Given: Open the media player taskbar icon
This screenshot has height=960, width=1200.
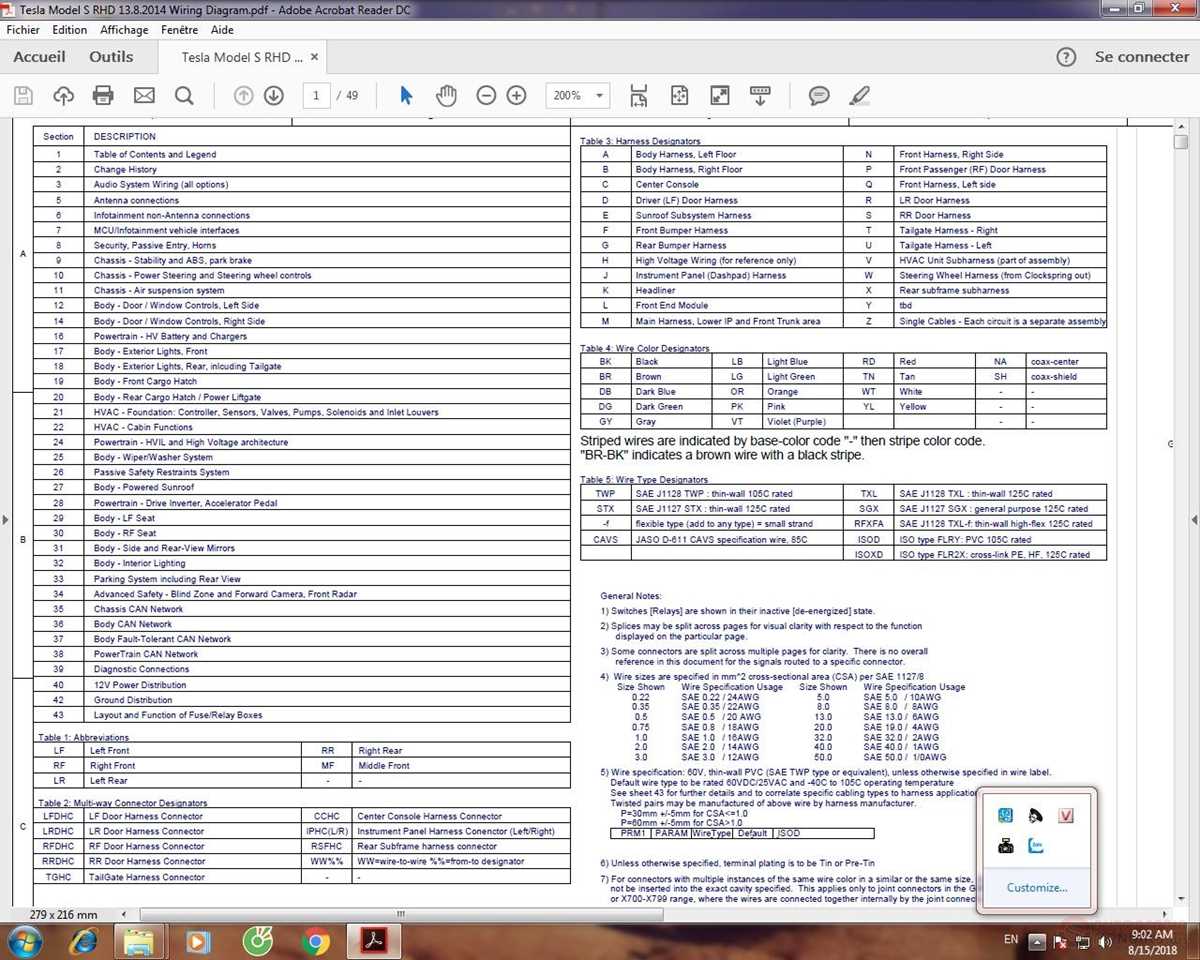Looking at the screenshot, I should coord(198,941).
